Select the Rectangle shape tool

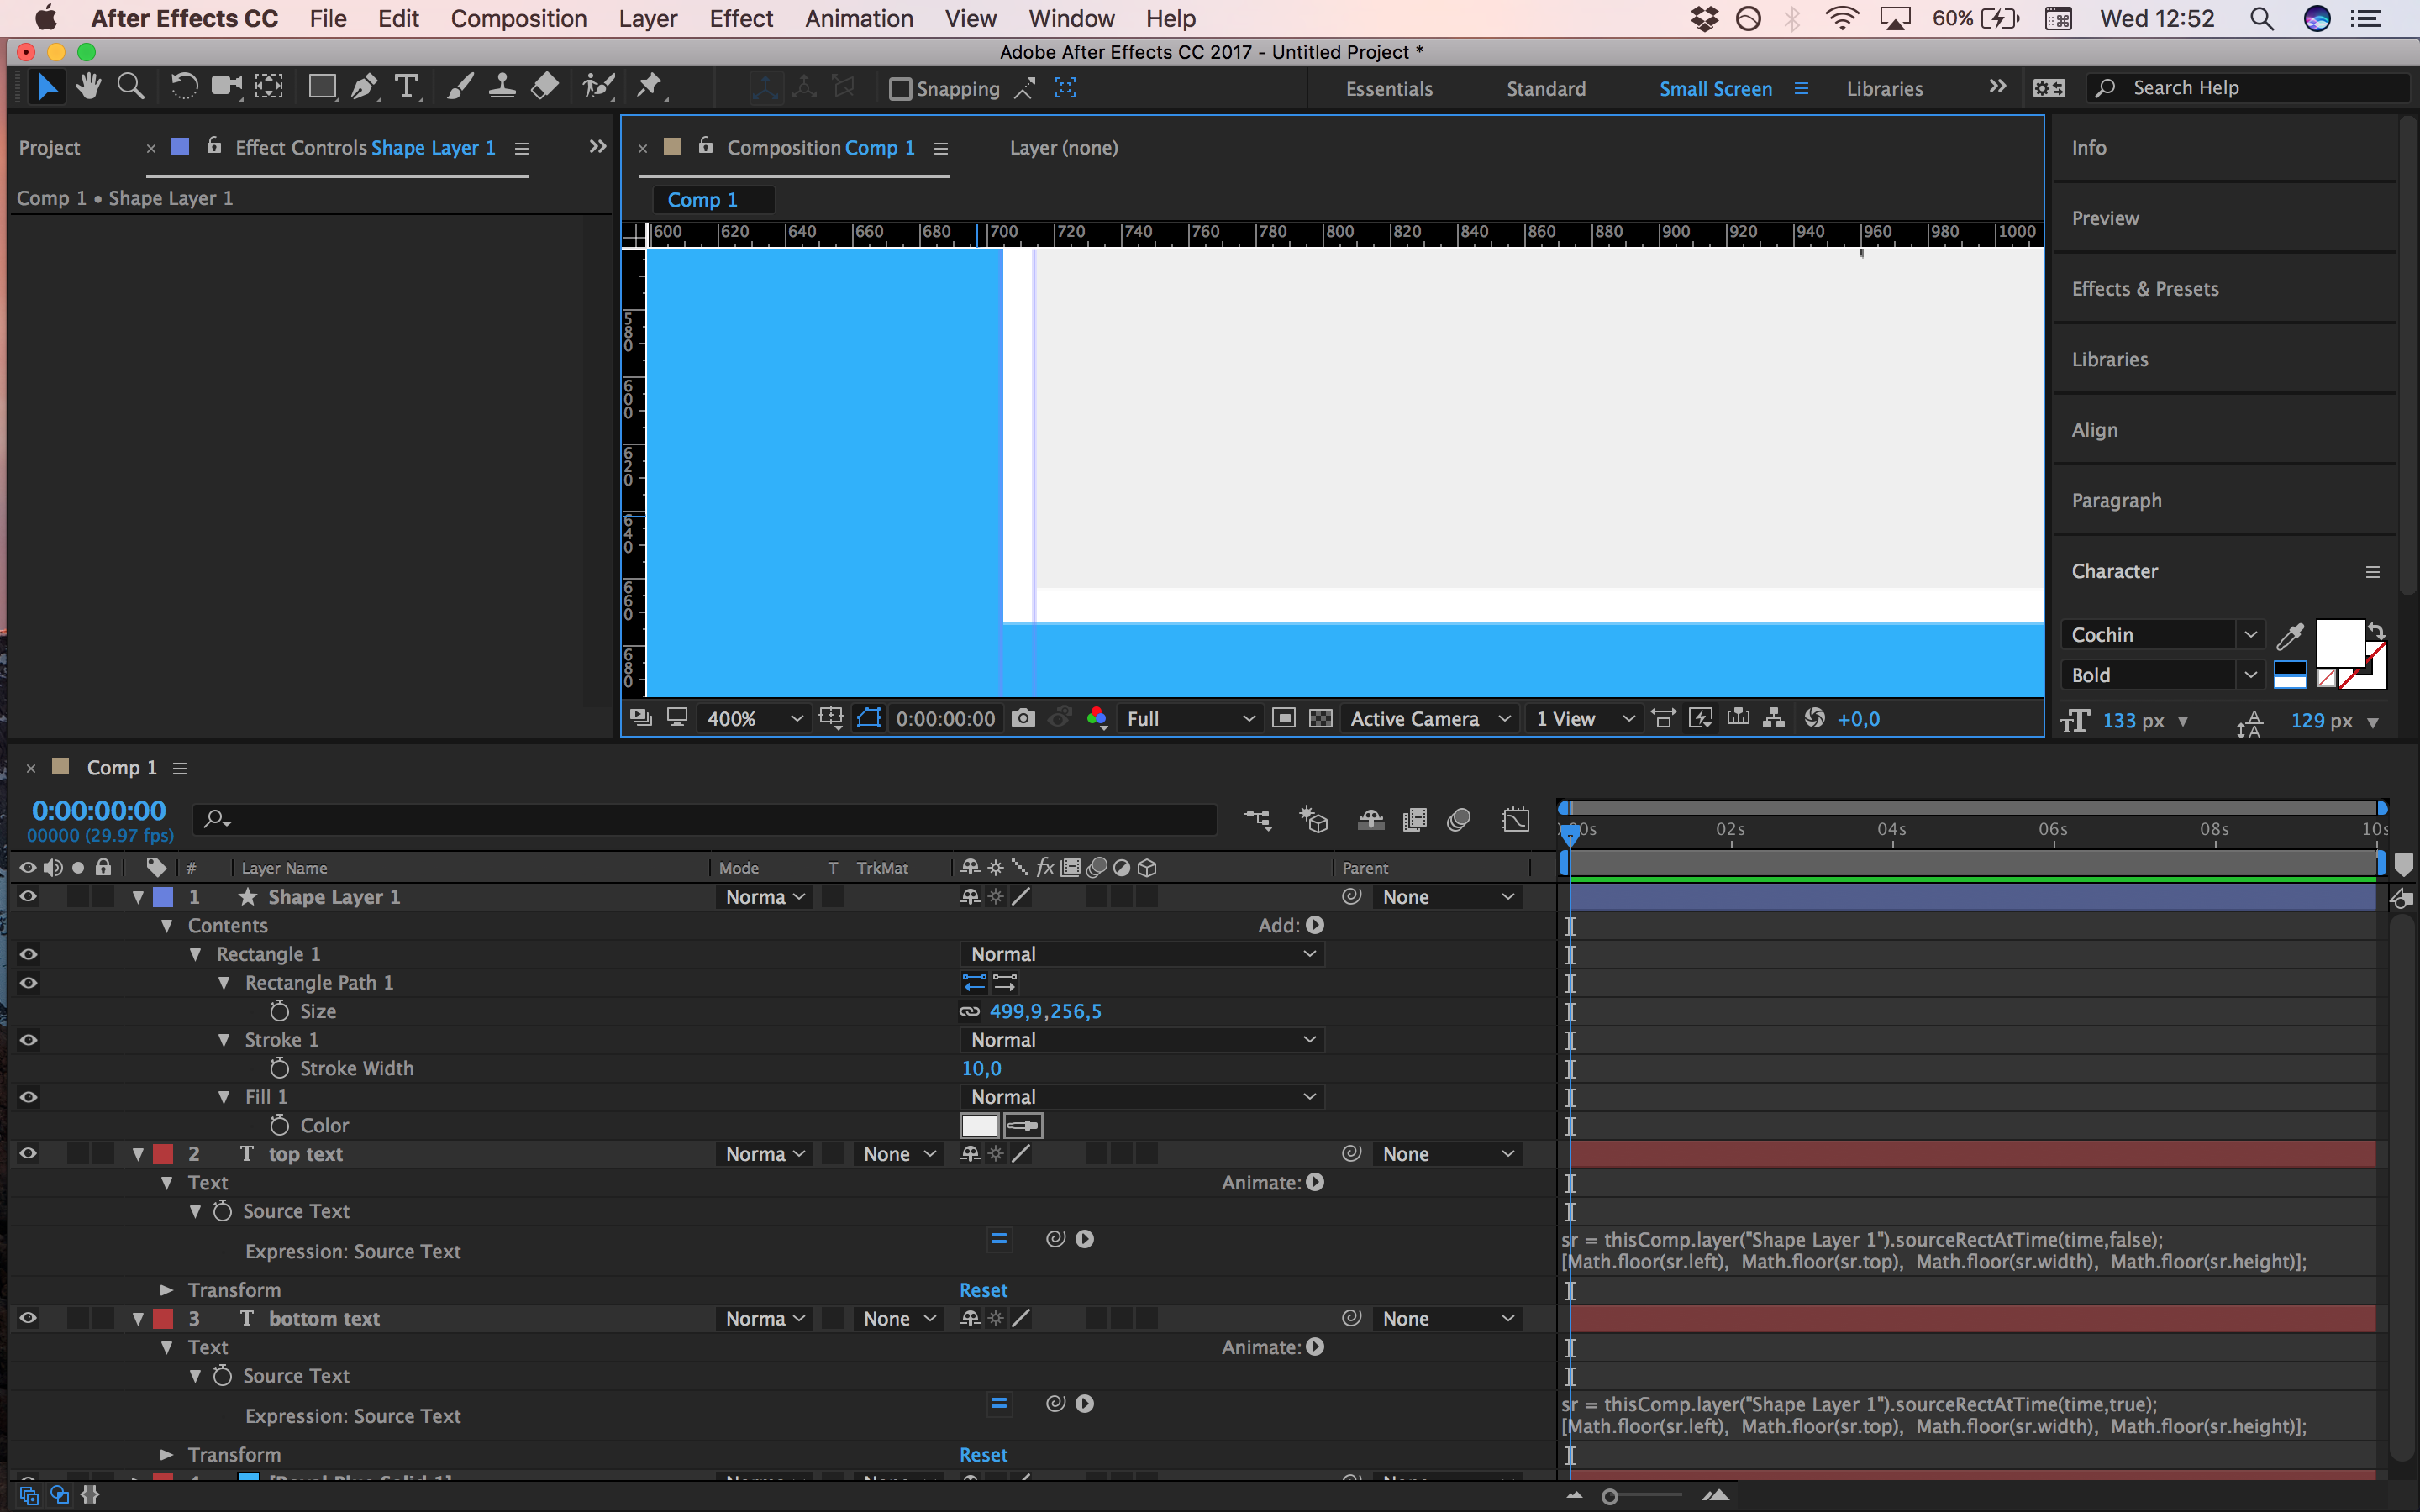pyautogui.click(x=322, y=88)
